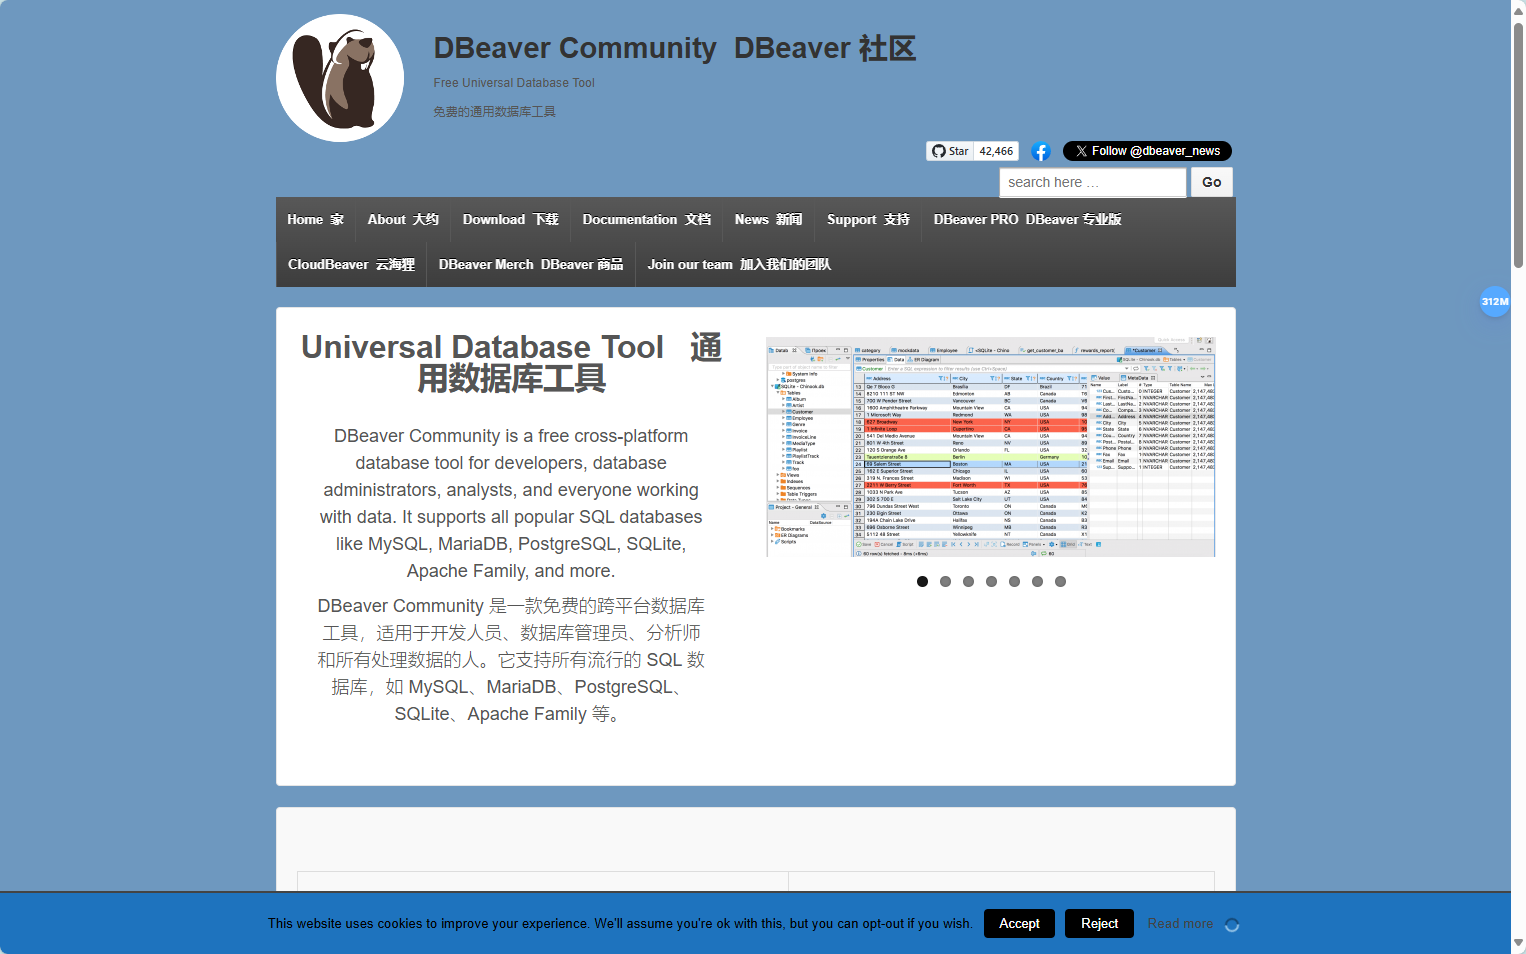Submit search with the Go button
This screenshot has height=954, width=1526.
[1212, 182]
